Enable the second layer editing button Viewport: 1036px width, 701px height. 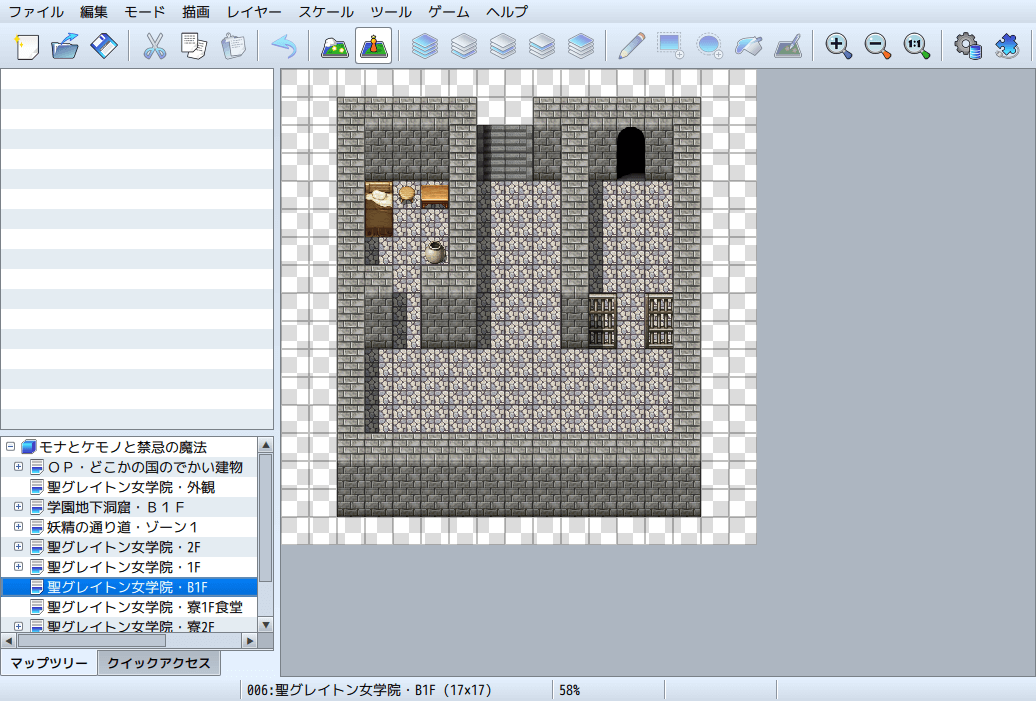click(x=464, y=45)
